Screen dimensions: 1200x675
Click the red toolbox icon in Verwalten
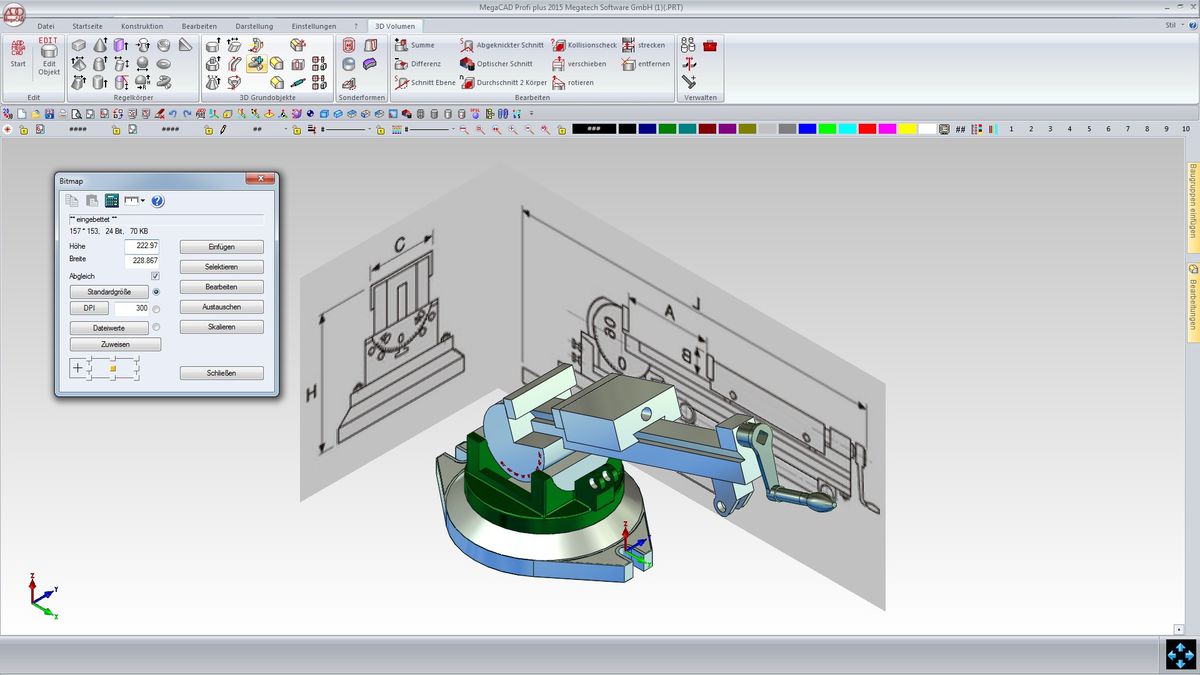coord(710,46)
